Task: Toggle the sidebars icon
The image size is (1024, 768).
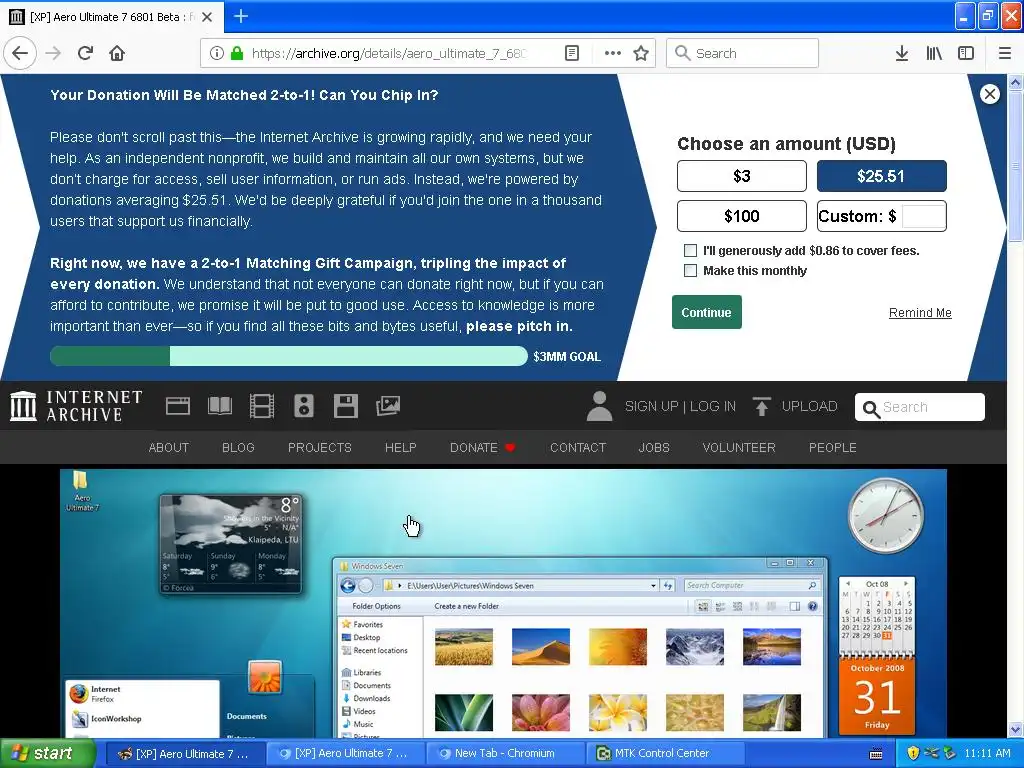Action: pyautogui.click(x=966, y=53)
